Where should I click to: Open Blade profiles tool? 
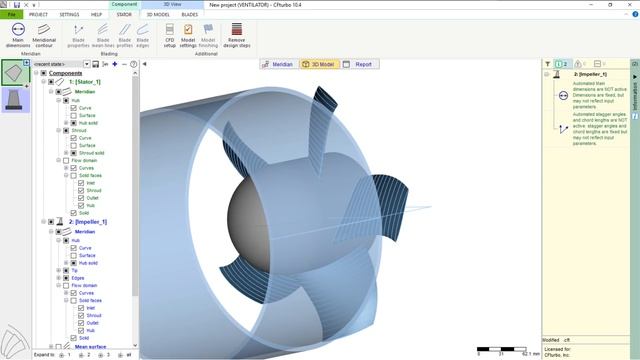coord(124,35)
